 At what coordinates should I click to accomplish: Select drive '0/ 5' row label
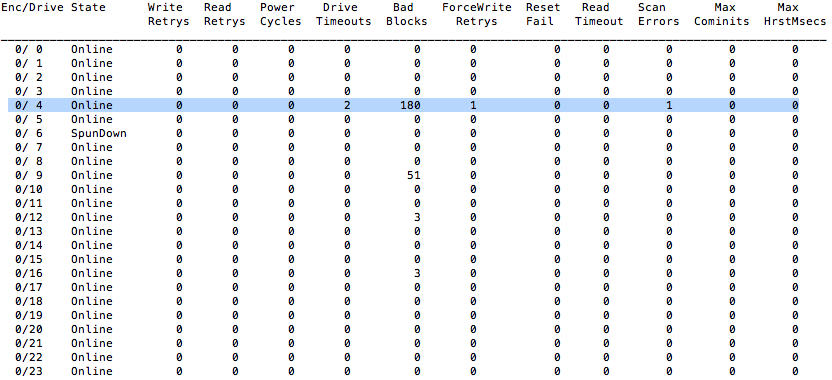tap(29, 119)
